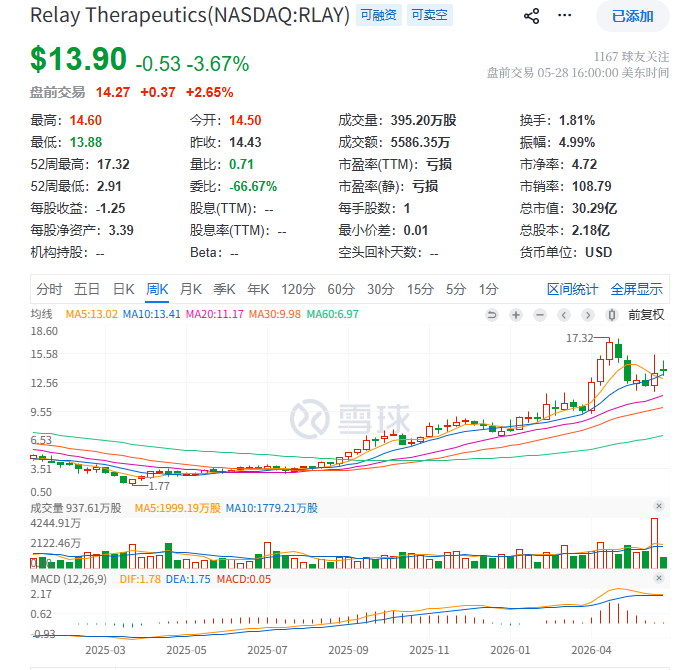
Task: Click the 盘前交易 14.27 price
Action: pos(113,93)
